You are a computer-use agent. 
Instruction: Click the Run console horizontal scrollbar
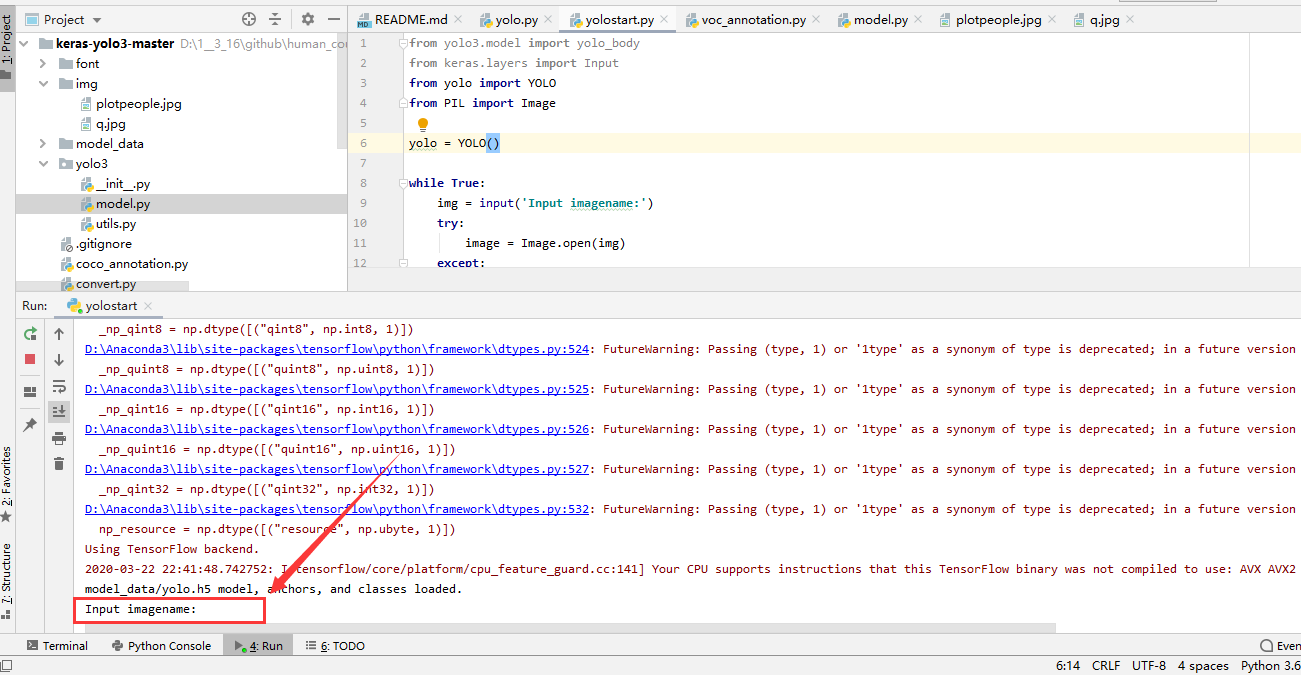570,629
